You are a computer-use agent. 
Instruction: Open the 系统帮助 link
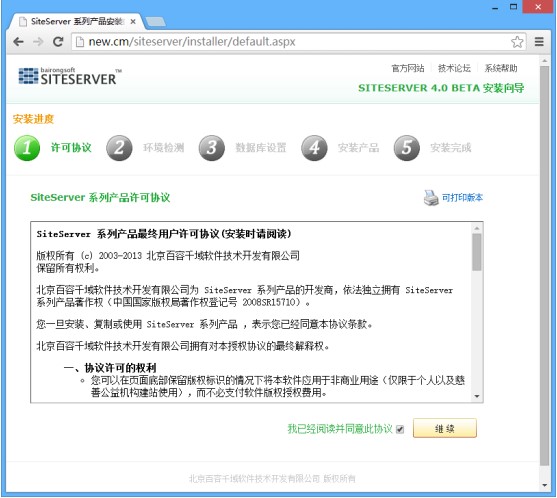[501, 68]
